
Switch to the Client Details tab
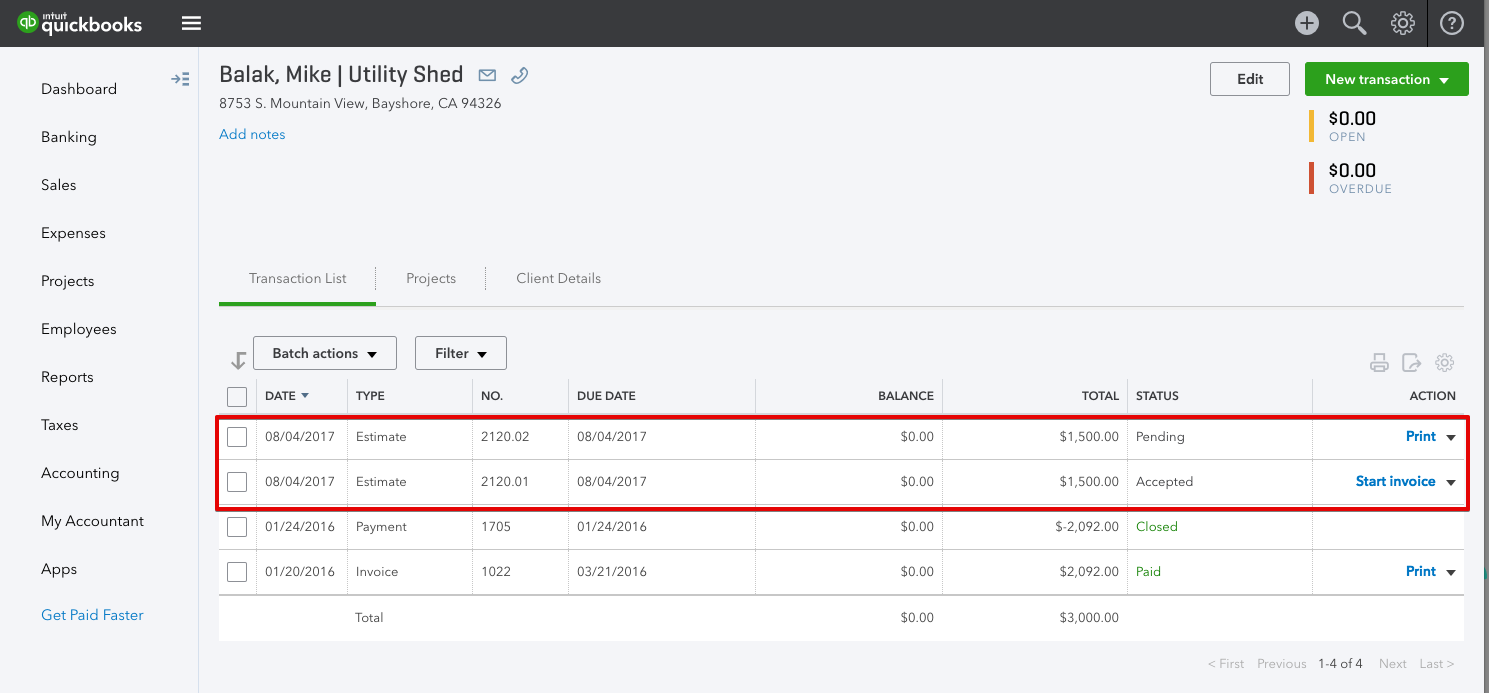click(558, 278)
